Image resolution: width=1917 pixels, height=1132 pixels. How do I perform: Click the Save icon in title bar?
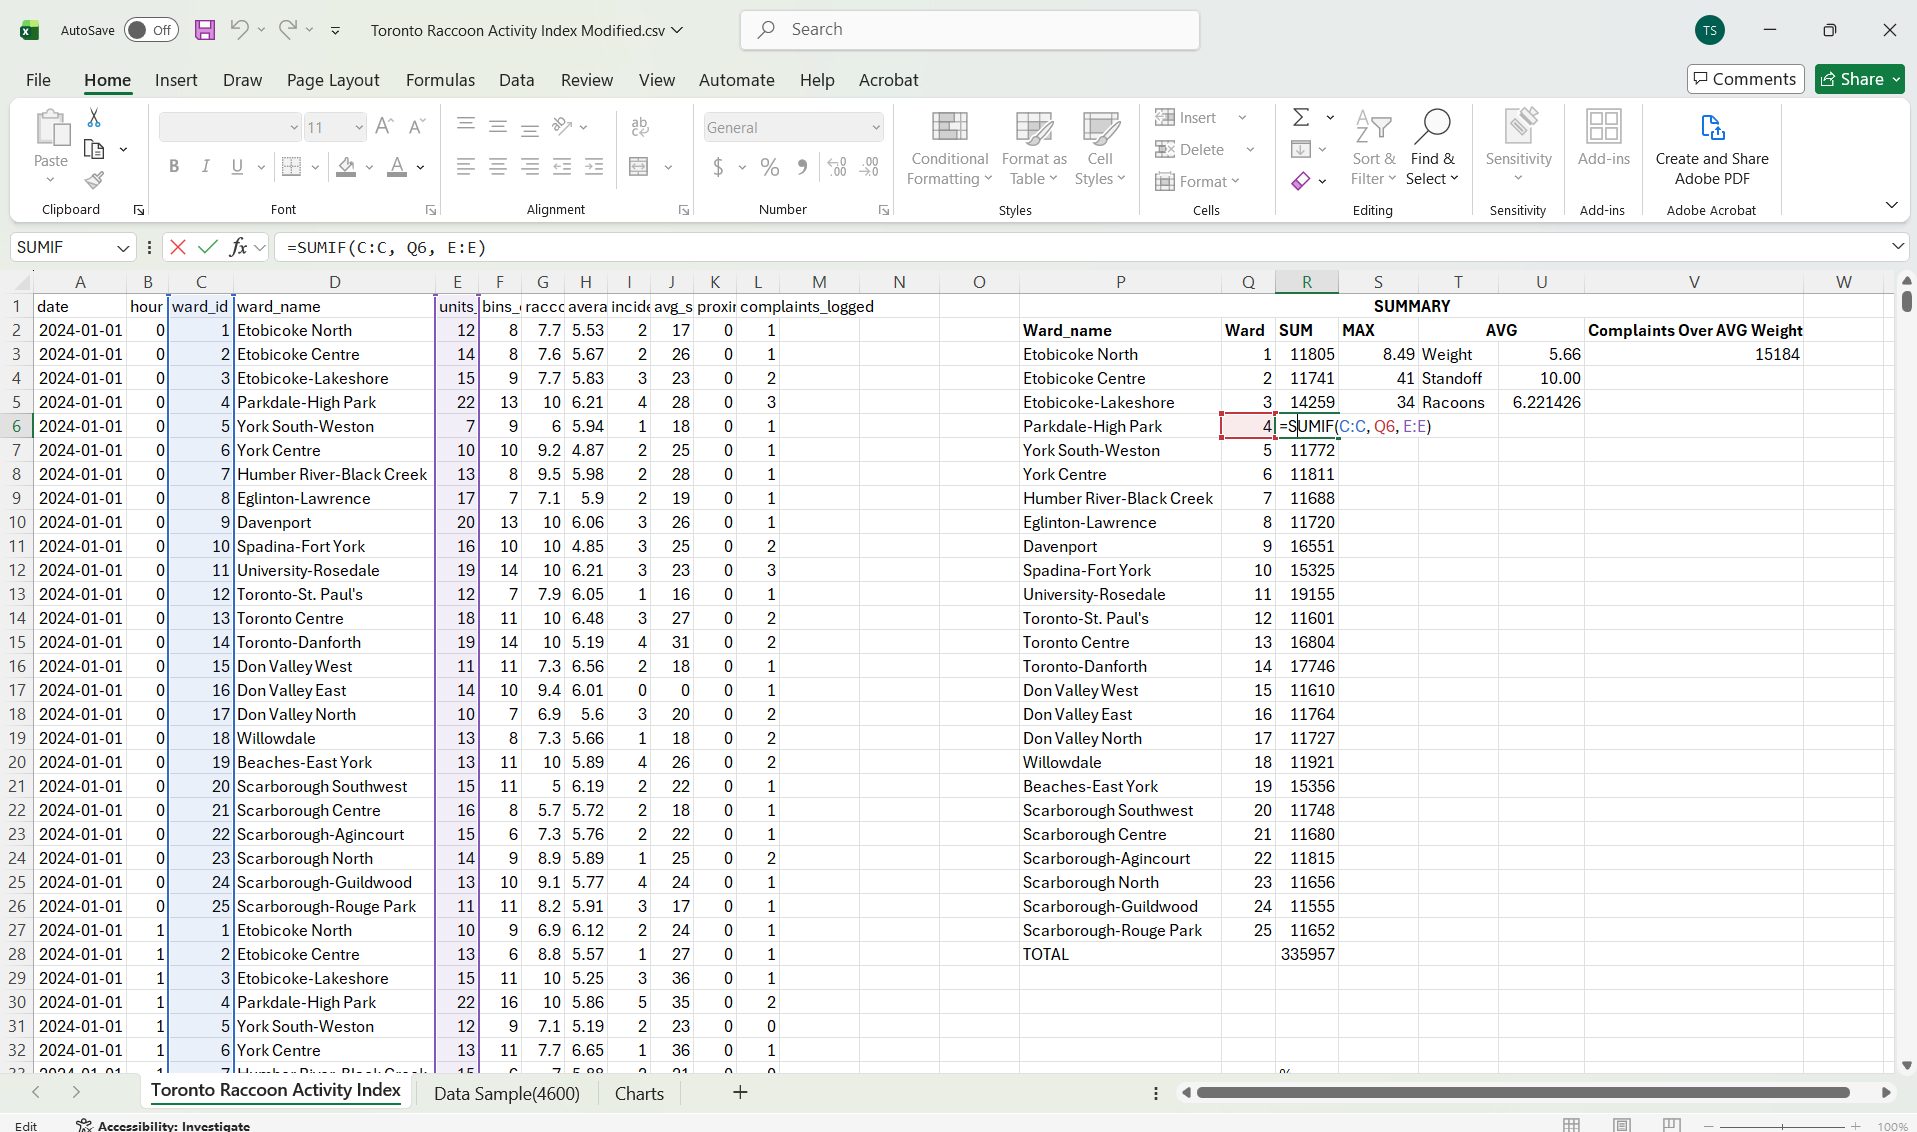point(205,30)
